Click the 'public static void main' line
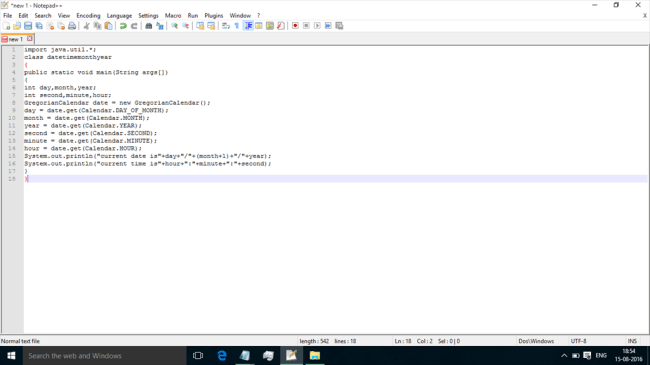The height and width of the screenshot is (365, 650). (96, 72)
